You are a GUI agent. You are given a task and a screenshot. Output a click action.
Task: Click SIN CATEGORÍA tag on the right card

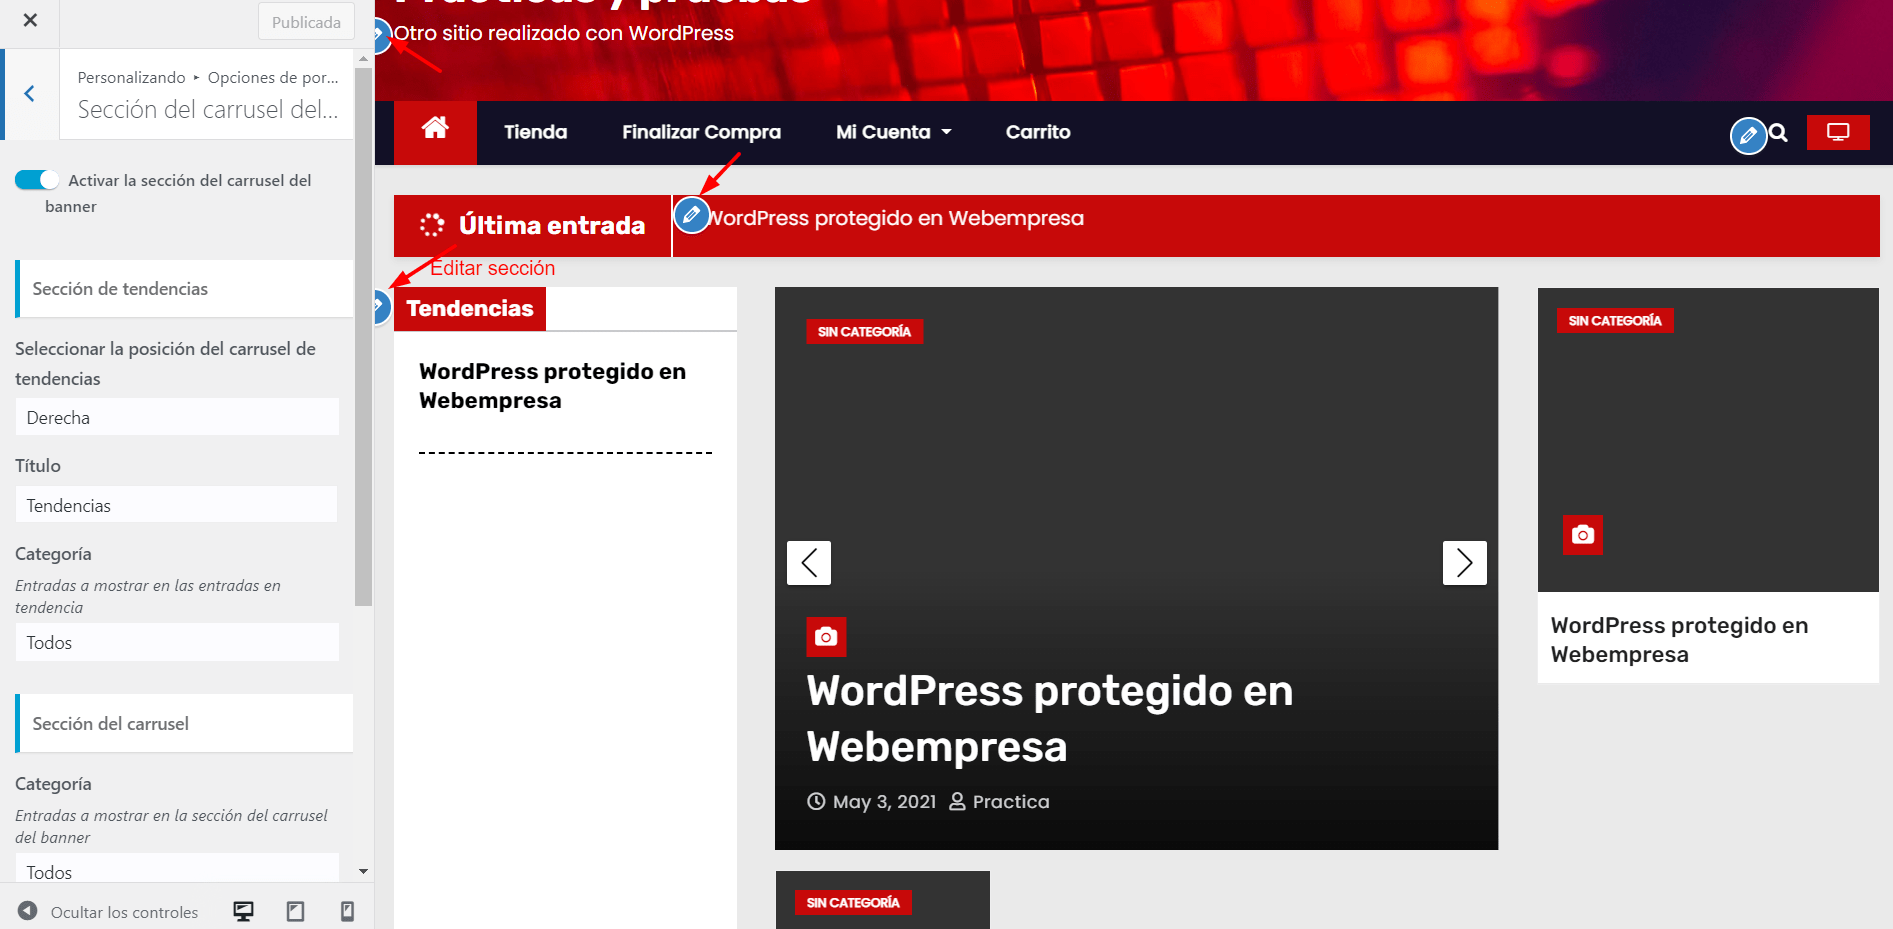click(x=1615, y=321)
